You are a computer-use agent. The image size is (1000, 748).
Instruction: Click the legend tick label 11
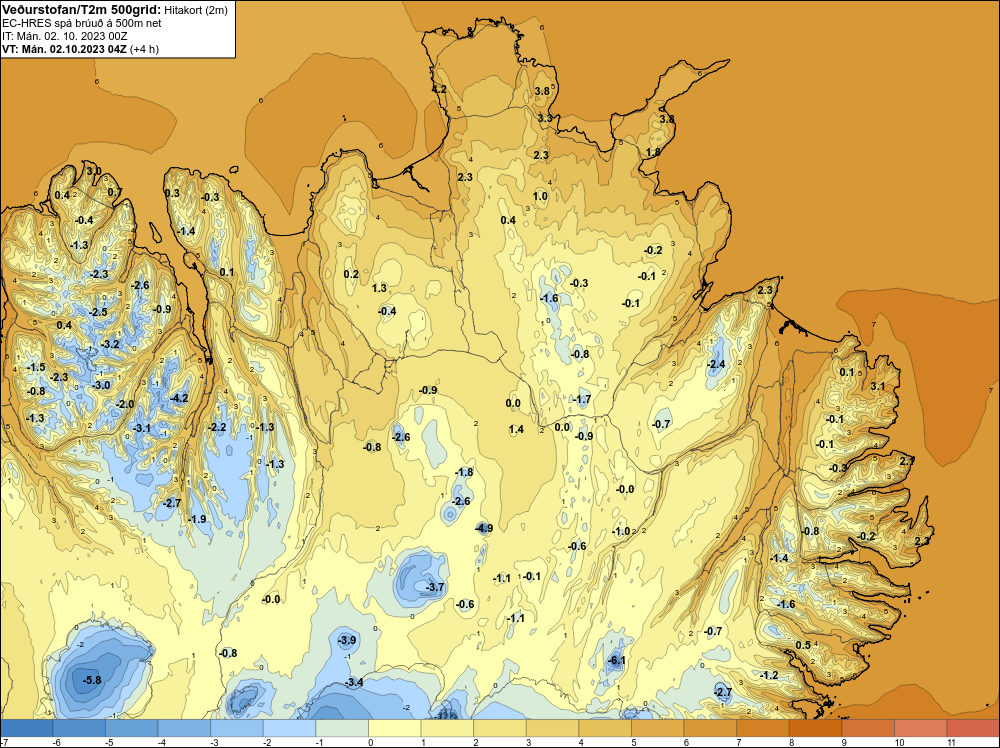click(951, 742)
